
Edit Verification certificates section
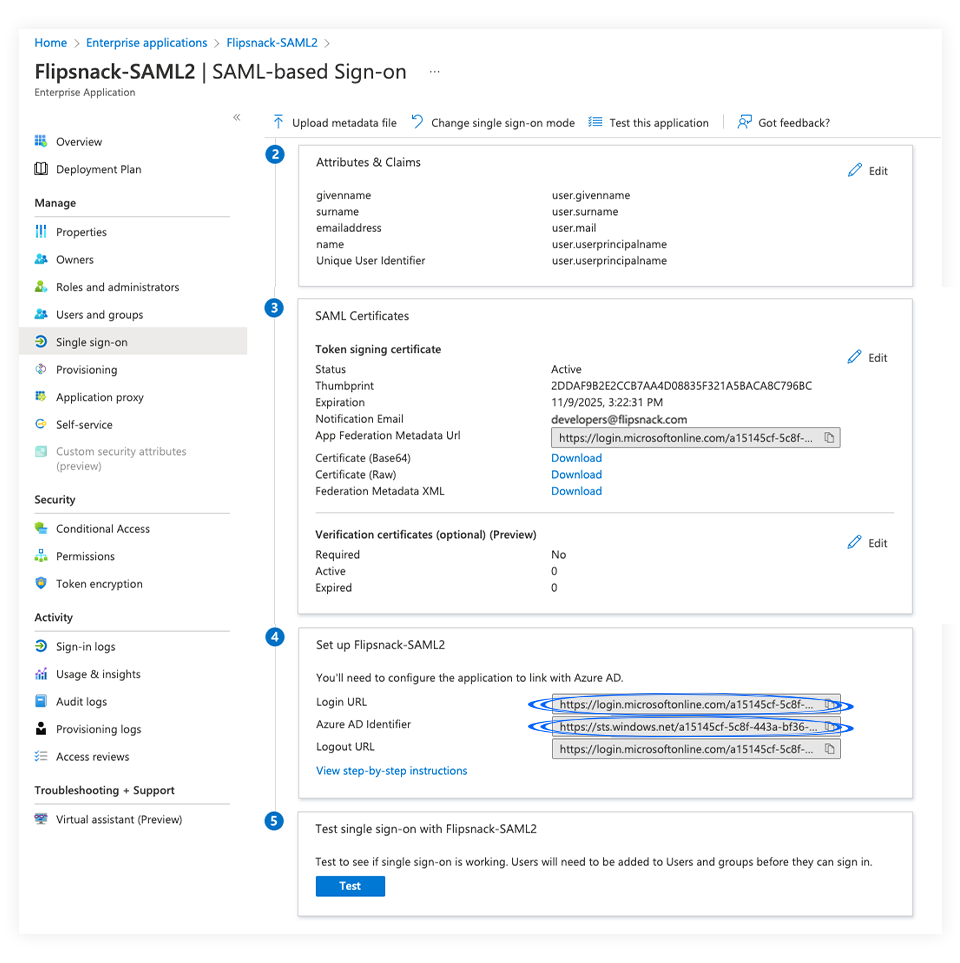click(867, 543)
